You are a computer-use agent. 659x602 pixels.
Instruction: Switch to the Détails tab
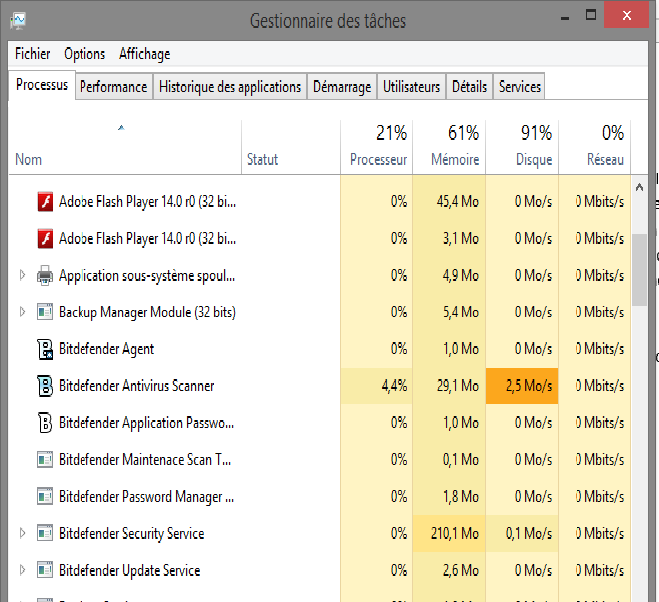click(x=469, y=87)
